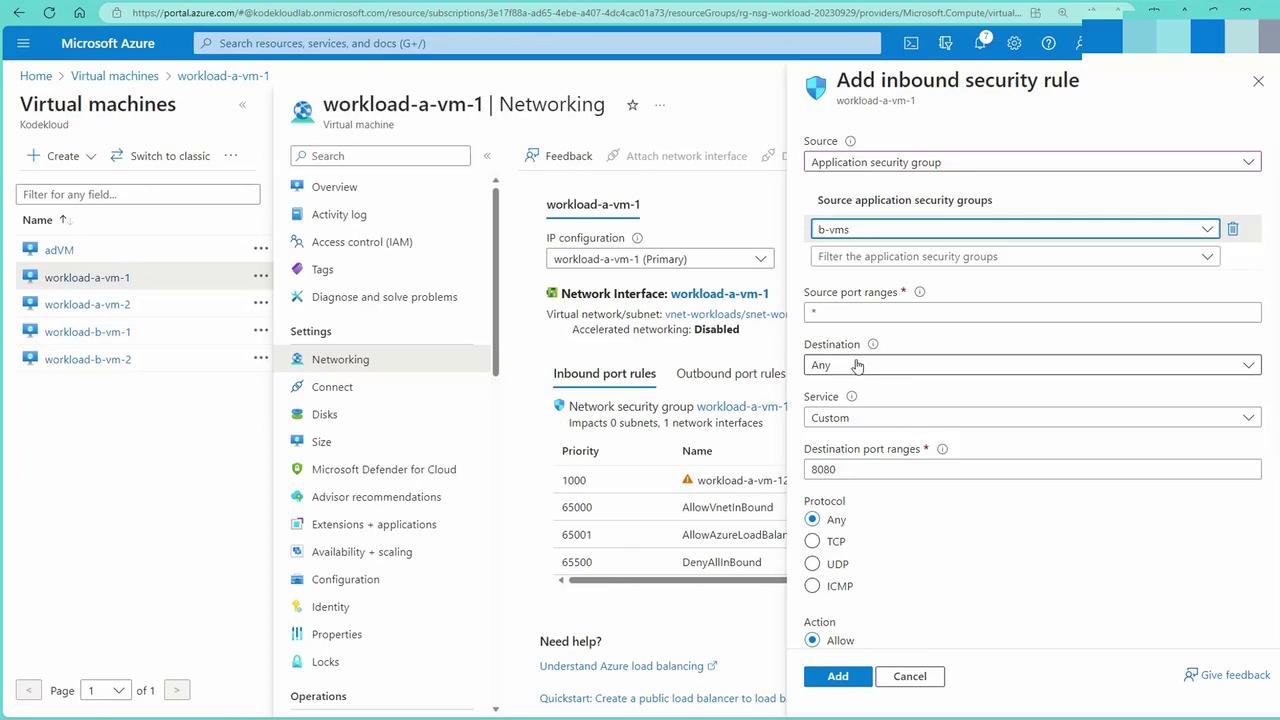Click the Add button

(838, 676)
